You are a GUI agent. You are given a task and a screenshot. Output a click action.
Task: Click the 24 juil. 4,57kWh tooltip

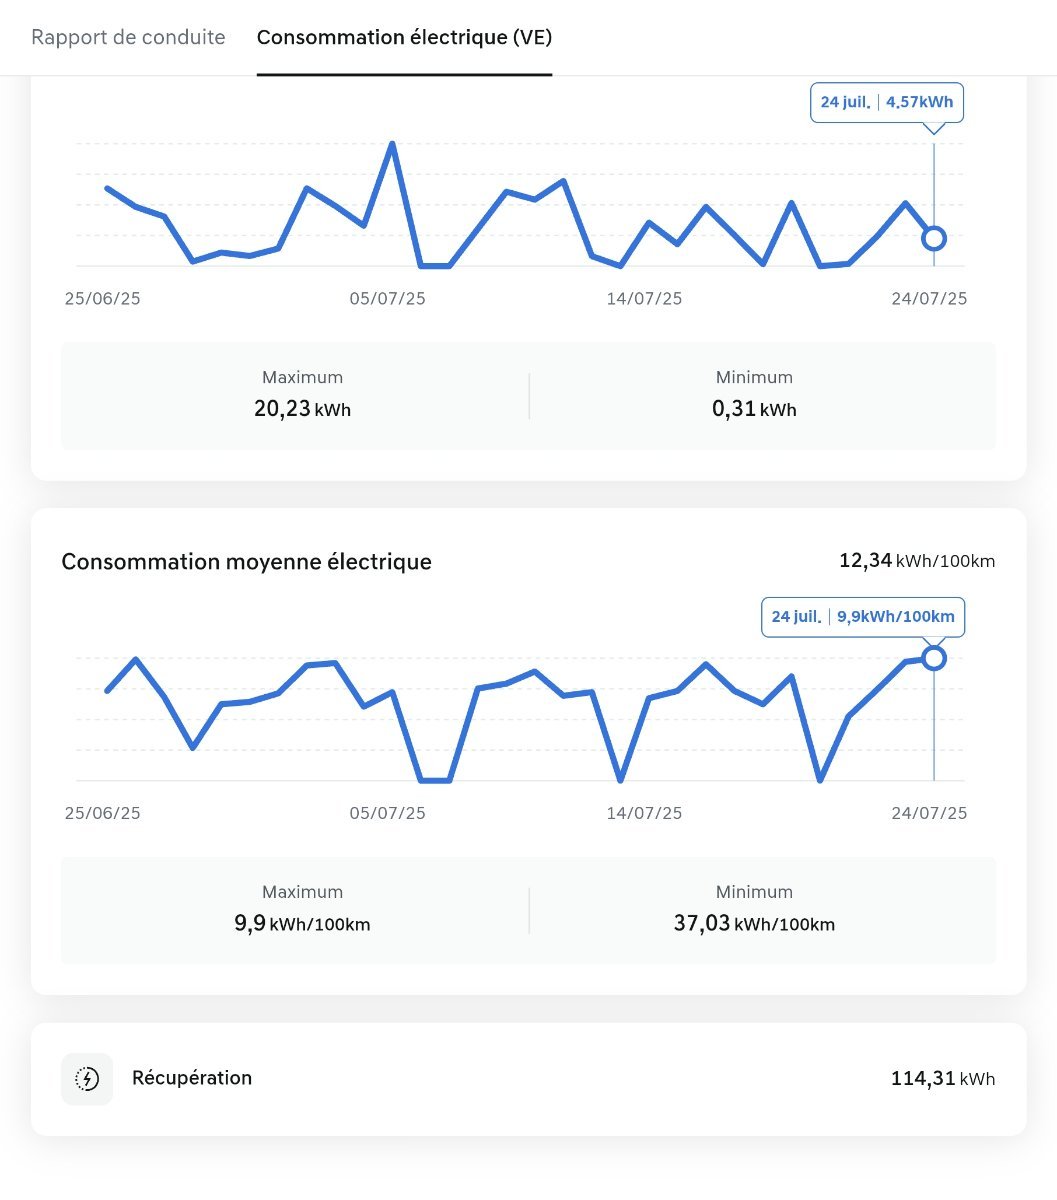(886, 102)
